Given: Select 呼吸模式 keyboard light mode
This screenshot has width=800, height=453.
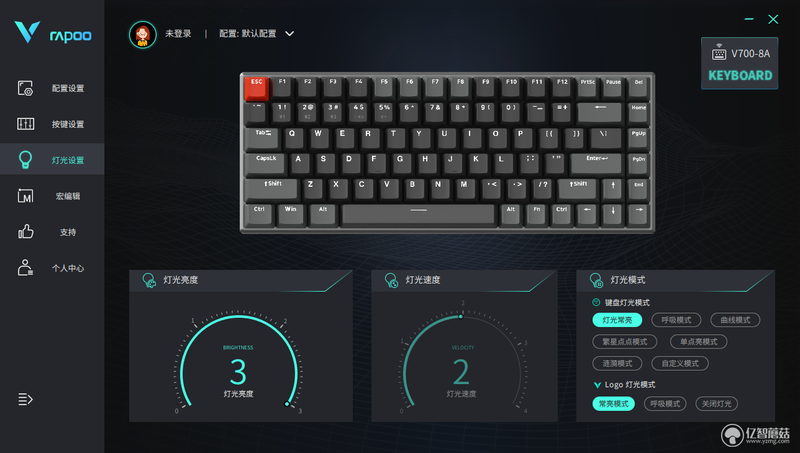Looking at the screenshot, I should coord(676,320).
